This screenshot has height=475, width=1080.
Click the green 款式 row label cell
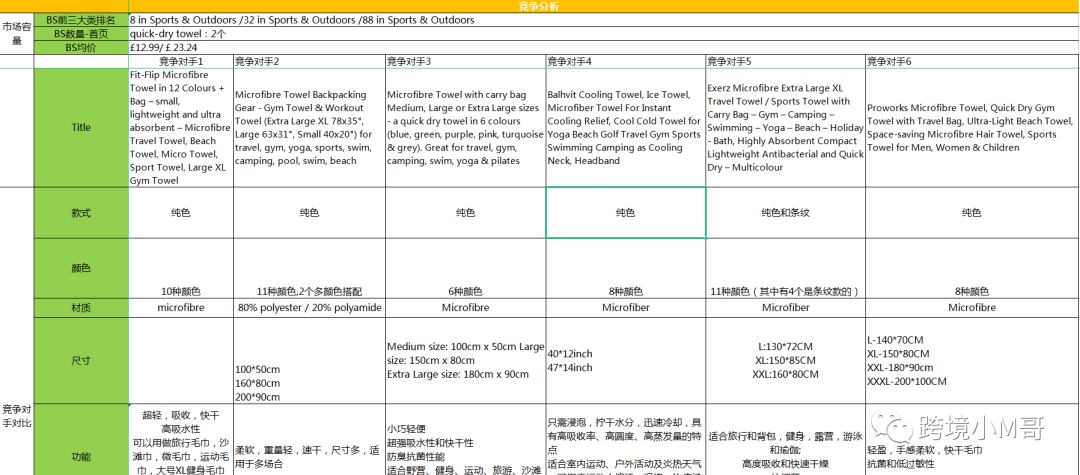tap(81, 213)
